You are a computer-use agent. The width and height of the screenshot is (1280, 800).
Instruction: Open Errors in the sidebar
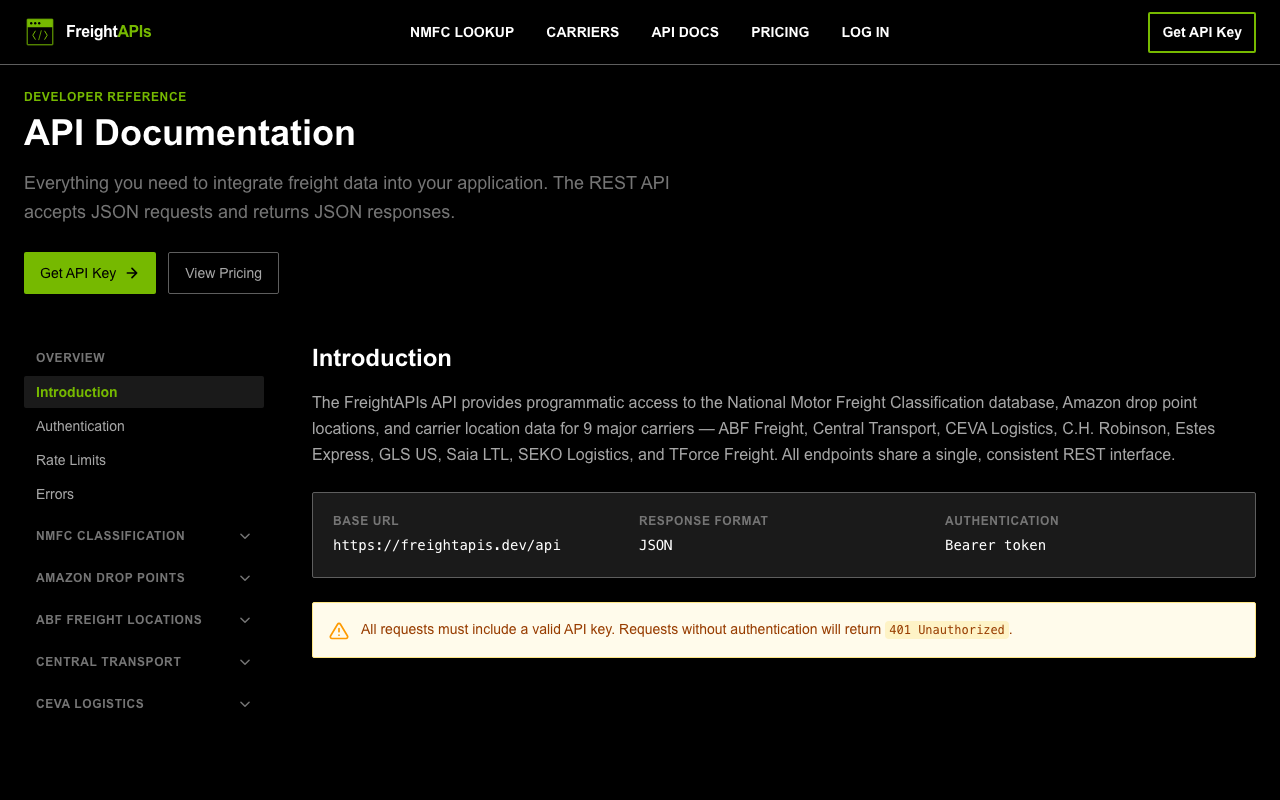pyautogui.click(x=144, y=494)
